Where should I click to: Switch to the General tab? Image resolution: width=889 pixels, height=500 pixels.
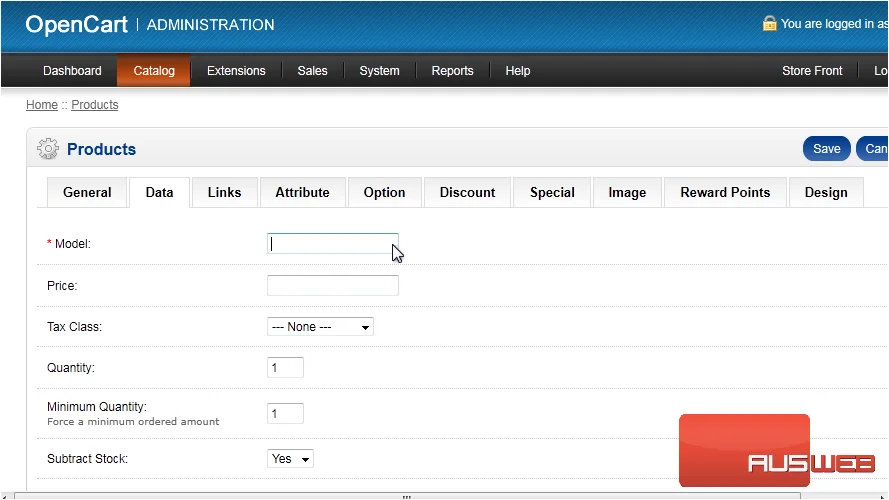[x=87, y=192]
